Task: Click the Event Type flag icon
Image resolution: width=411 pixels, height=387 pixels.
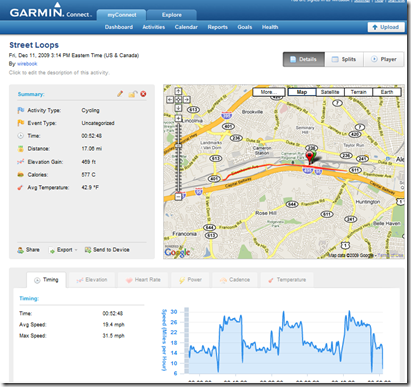Action: (x=21, y=123)
